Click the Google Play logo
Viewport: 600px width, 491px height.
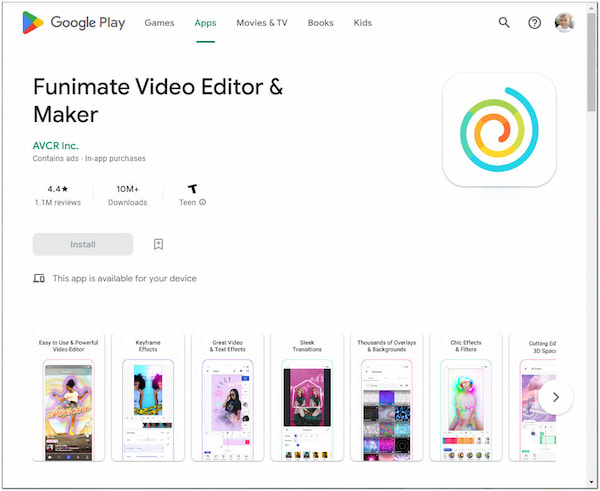[x=73, y=23]
